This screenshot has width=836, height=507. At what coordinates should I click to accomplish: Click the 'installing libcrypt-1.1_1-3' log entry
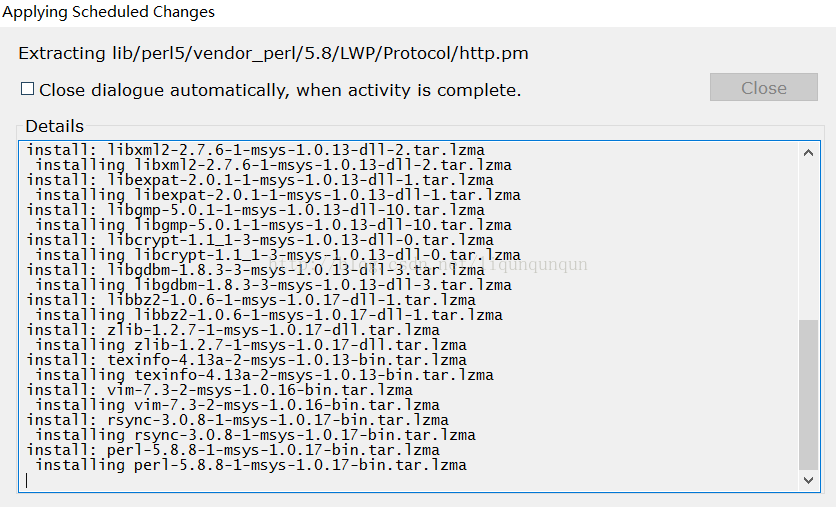[x=278, y=255]
